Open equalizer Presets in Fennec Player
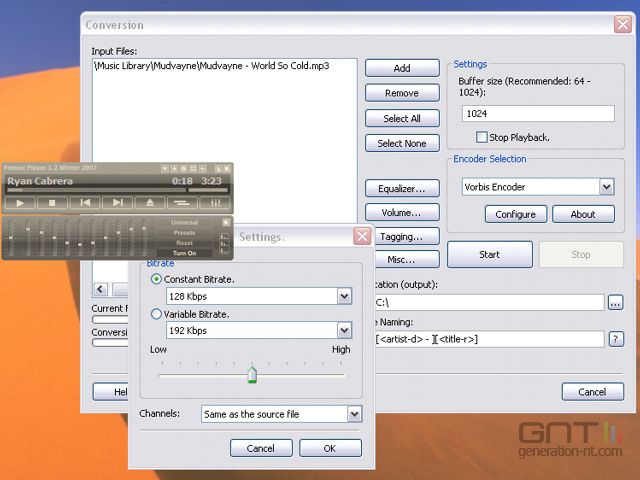The width and height of the screenshot is (640, 480). pyautogui.click(x=184, y=233)
